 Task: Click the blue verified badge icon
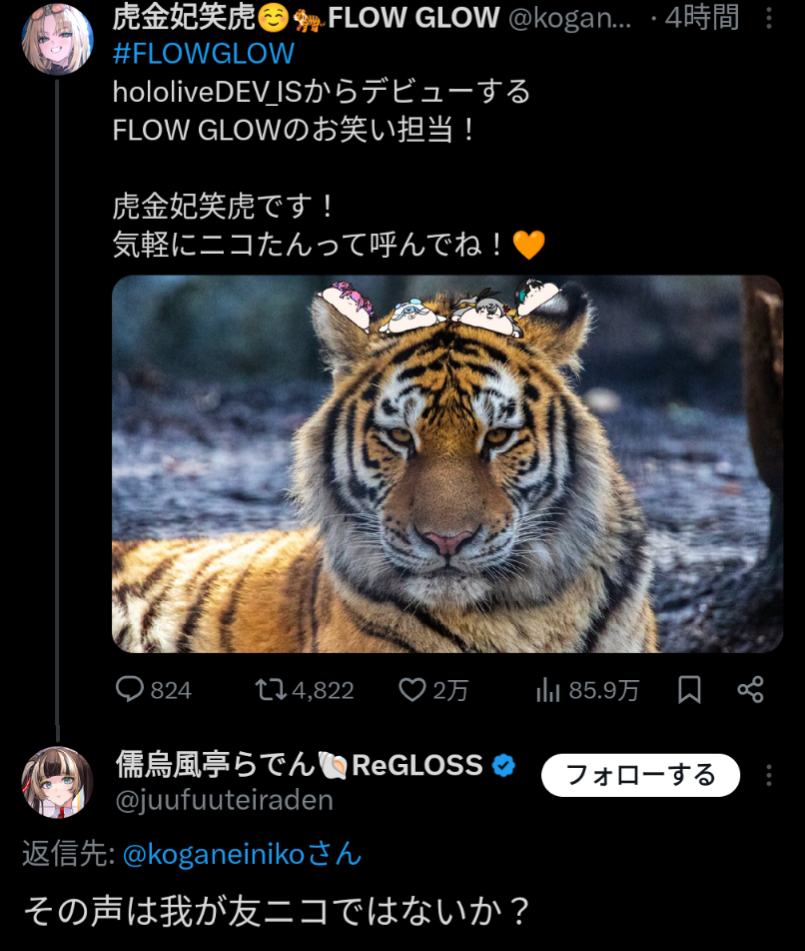(x=505, y=766)
